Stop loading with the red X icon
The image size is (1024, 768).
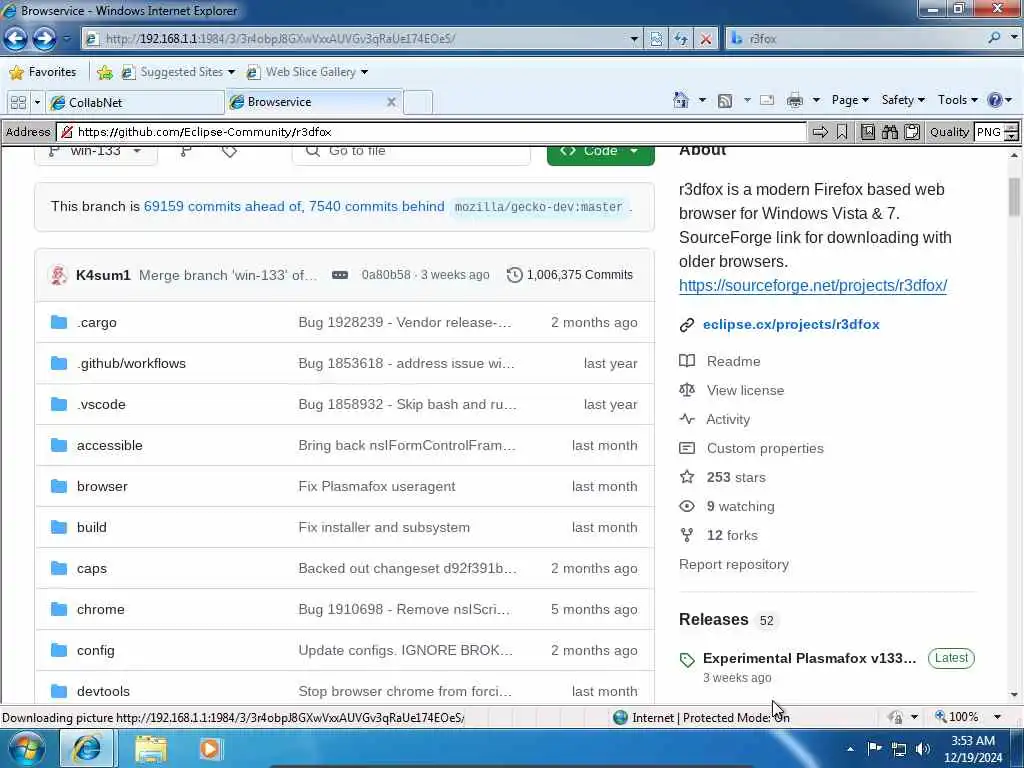705,39
